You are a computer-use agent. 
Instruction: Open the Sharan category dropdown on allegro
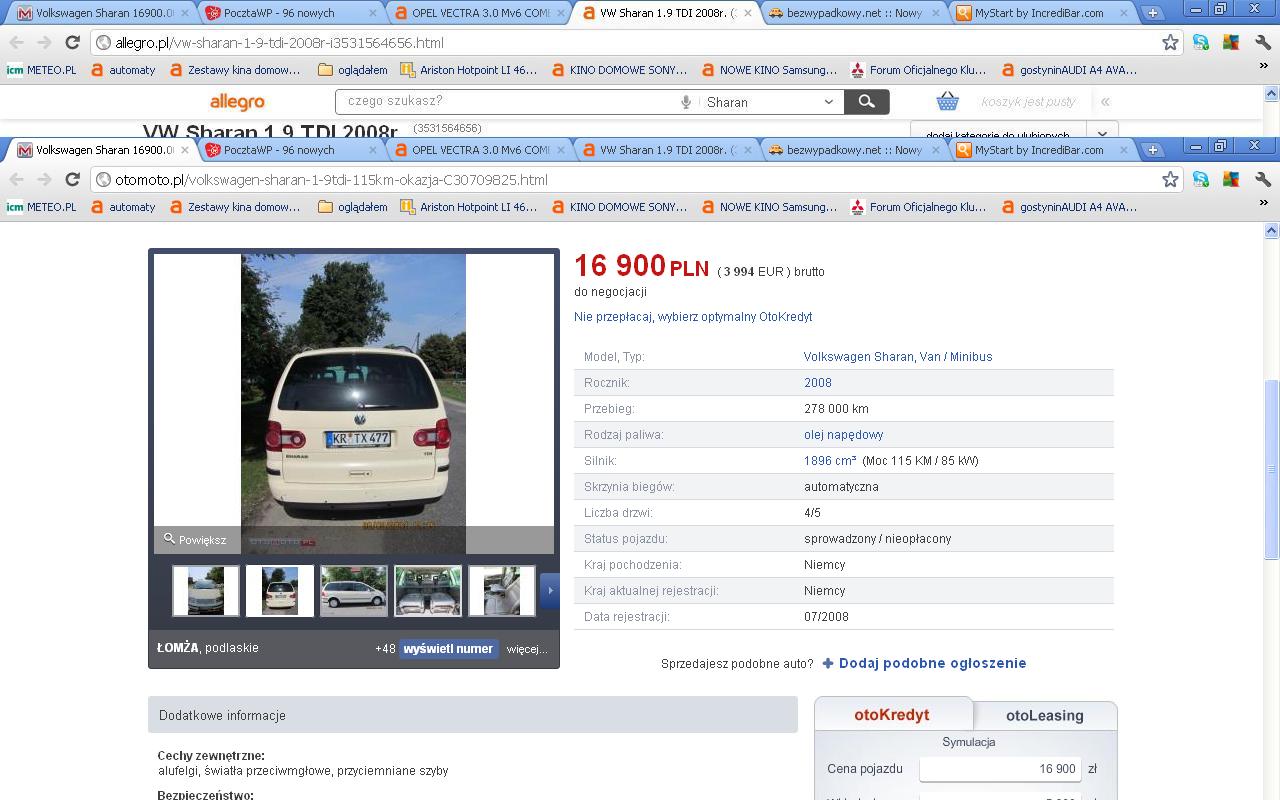click(x=770, y=102)
